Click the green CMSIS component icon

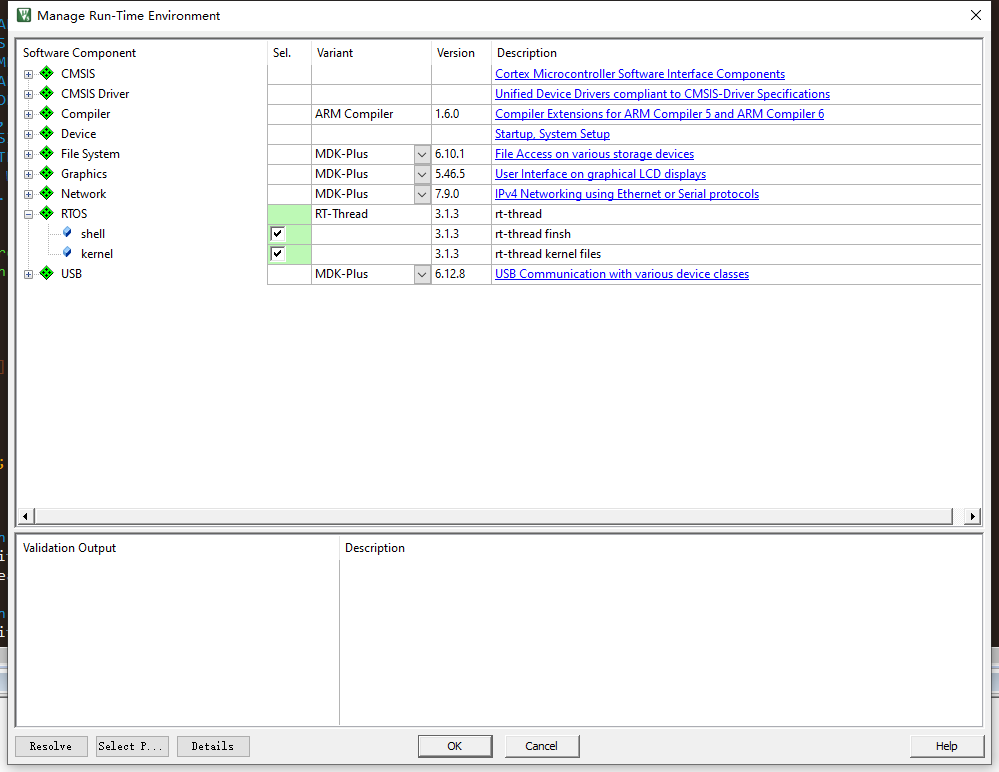(x=46, y=73)
